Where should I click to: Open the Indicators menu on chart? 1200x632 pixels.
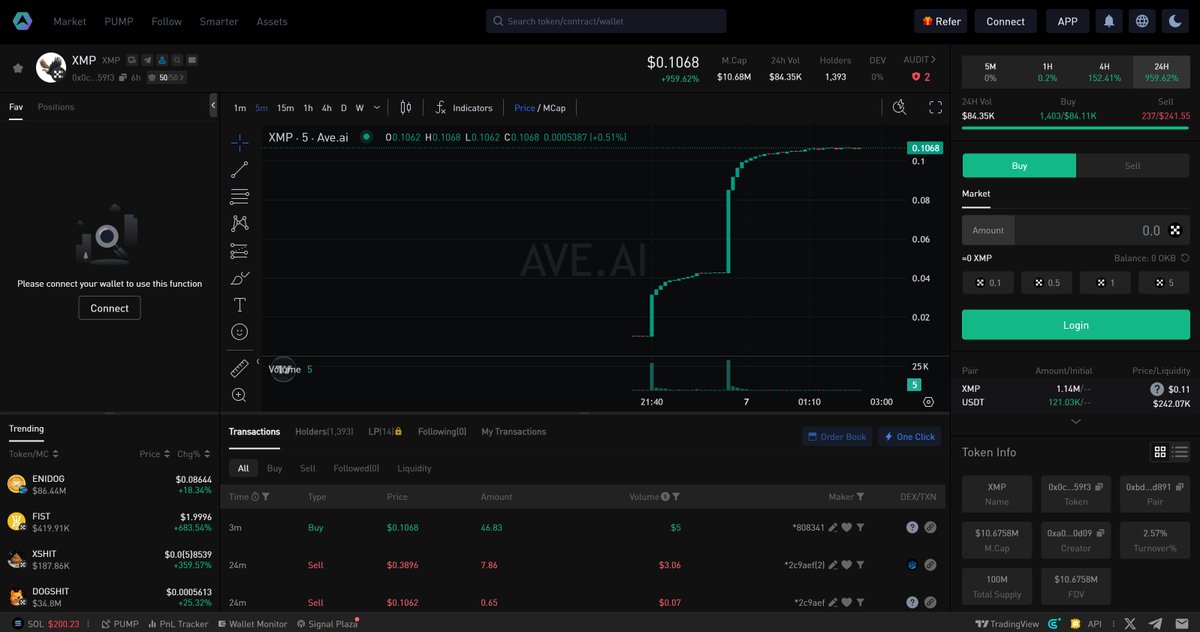coord(464,108)
